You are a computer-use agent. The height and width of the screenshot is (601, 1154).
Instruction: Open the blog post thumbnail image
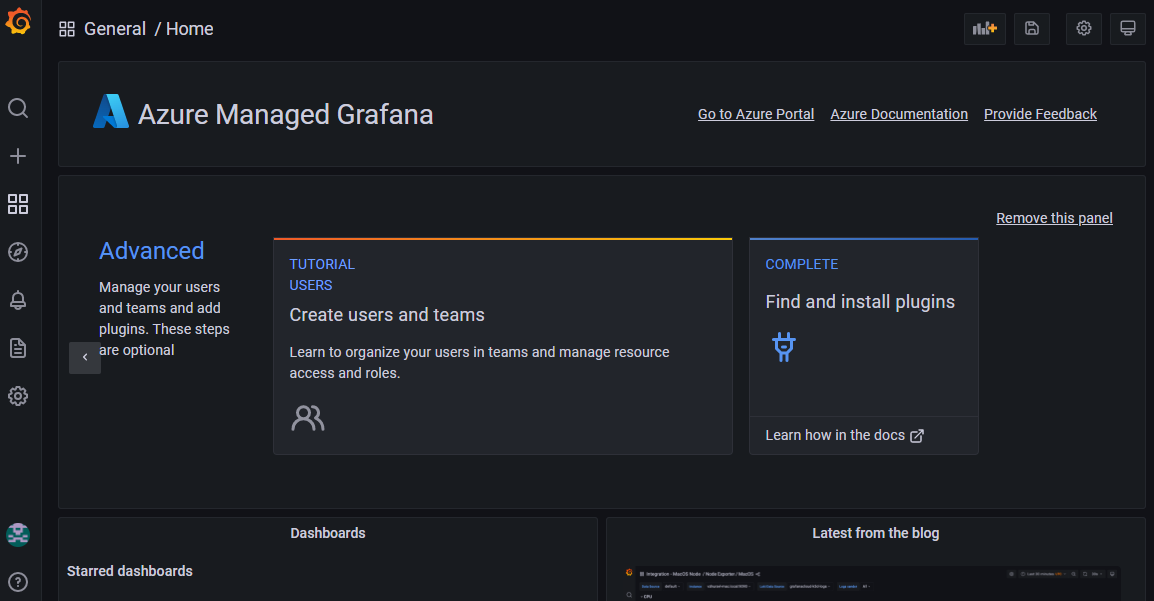(x=871, y=583)
